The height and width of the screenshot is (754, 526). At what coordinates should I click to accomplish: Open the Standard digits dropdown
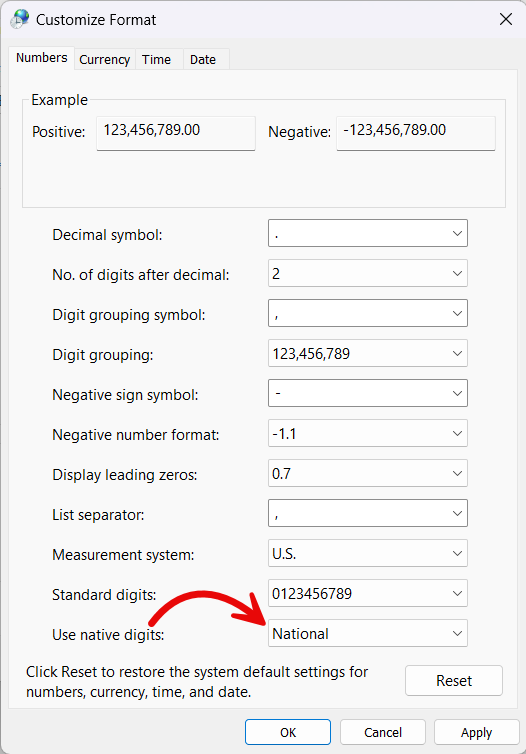(x=368, y=593)
